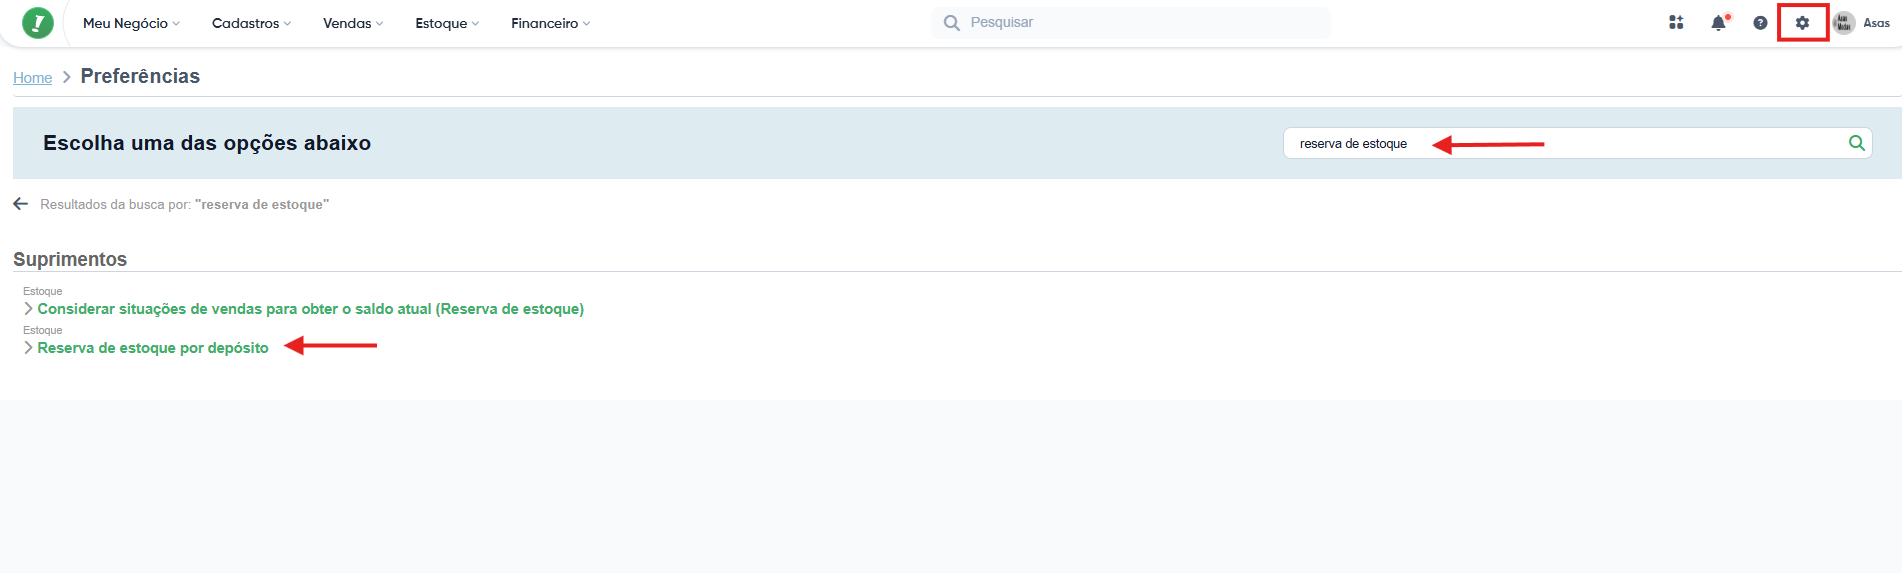Open the Vendas dropdown menu
This screenshot has width=1902, height=573.
click(352, 23)
